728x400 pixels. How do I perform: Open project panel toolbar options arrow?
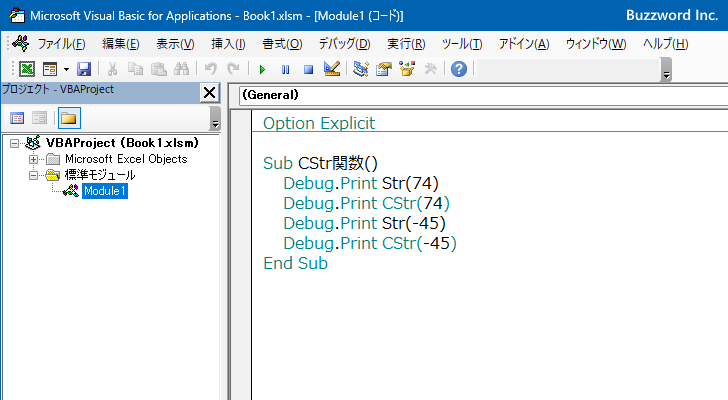point(215,118)
